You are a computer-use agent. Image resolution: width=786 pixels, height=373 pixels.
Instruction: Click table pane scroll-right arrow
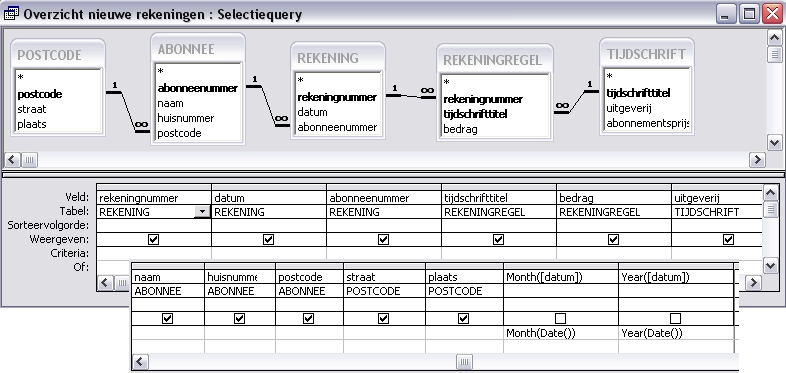click(757, 160)
